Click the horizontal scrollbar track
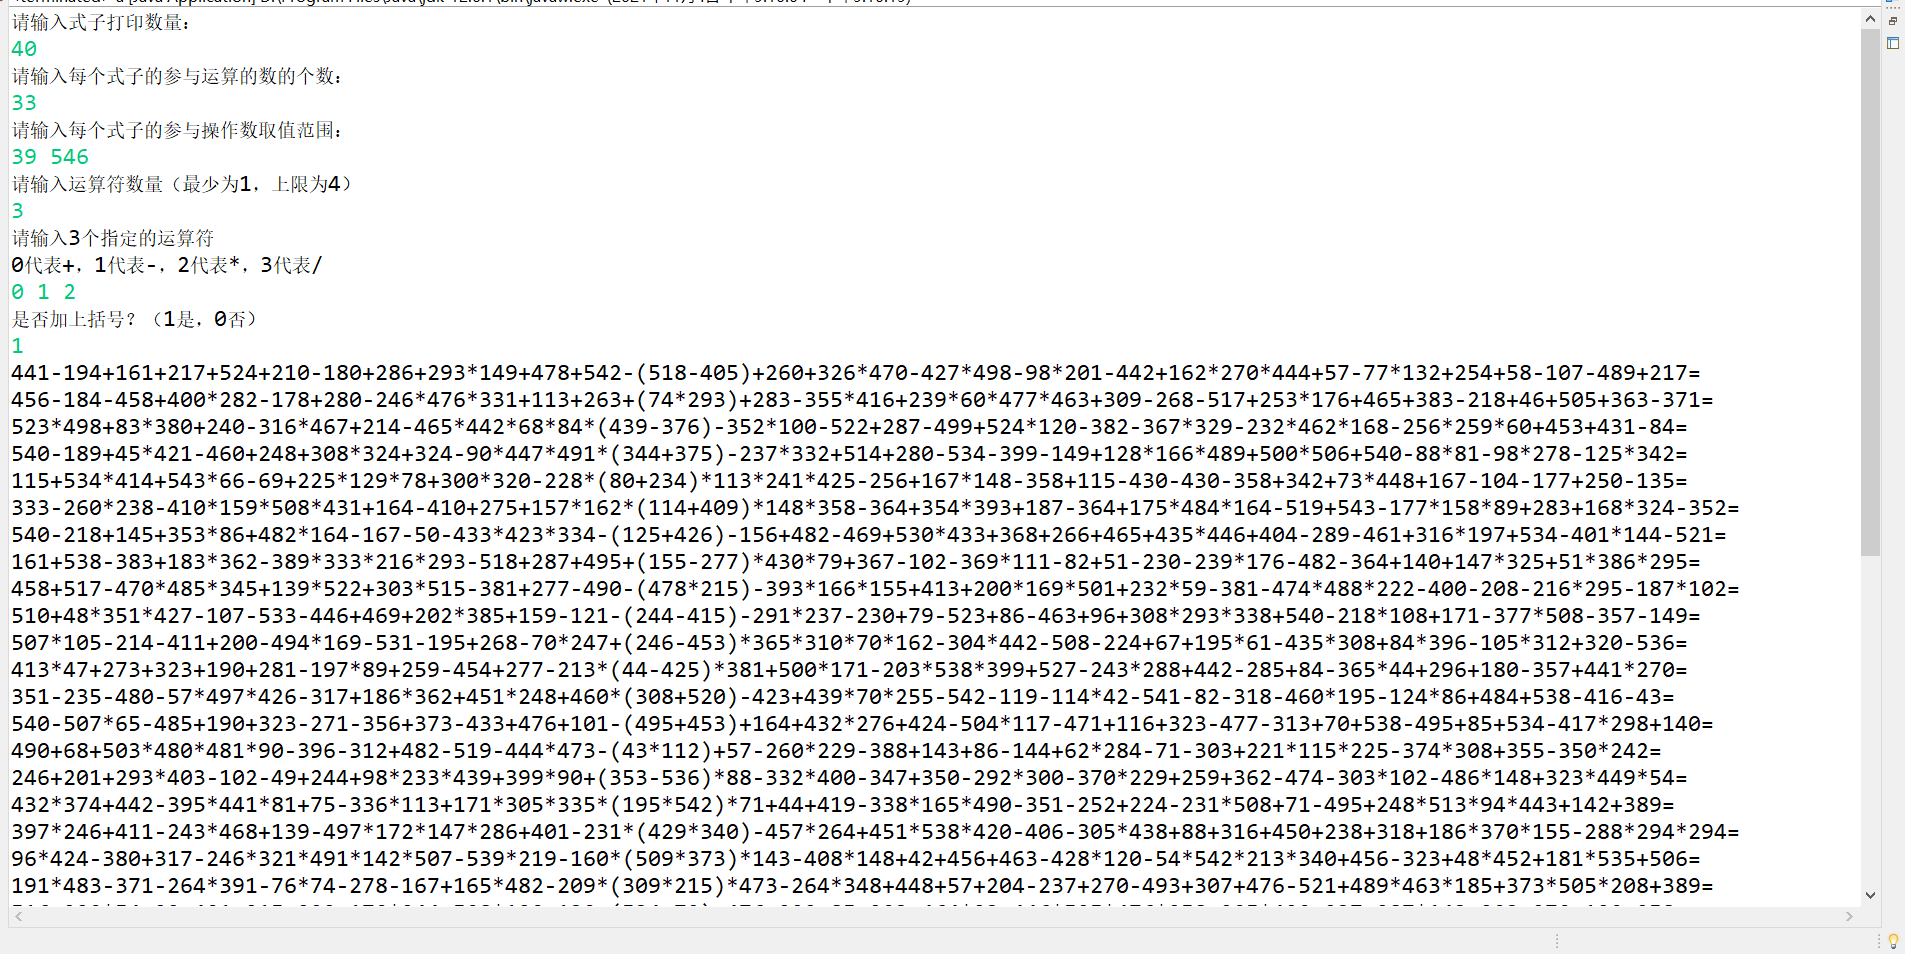Screen dimensions: 1905x954 pyautogui.click(x=933, y=916)
